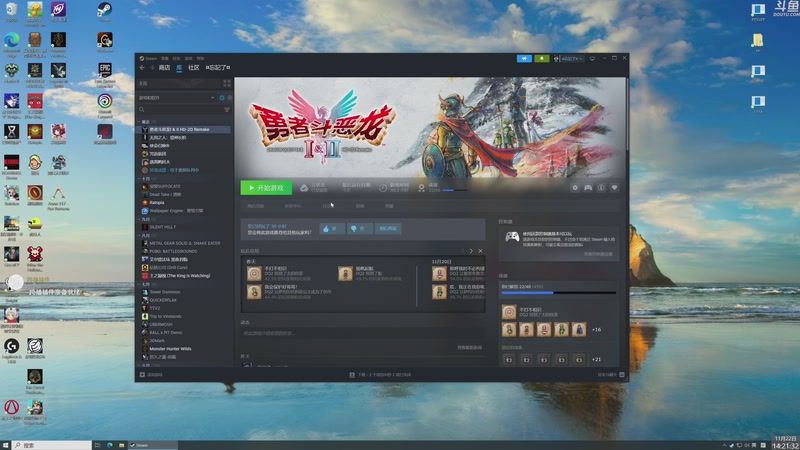Viewport: 800px width, 450px height.
Task: Click the thumbs down not-recommend button
Action: pyautogui.click(x=359, y=229)
